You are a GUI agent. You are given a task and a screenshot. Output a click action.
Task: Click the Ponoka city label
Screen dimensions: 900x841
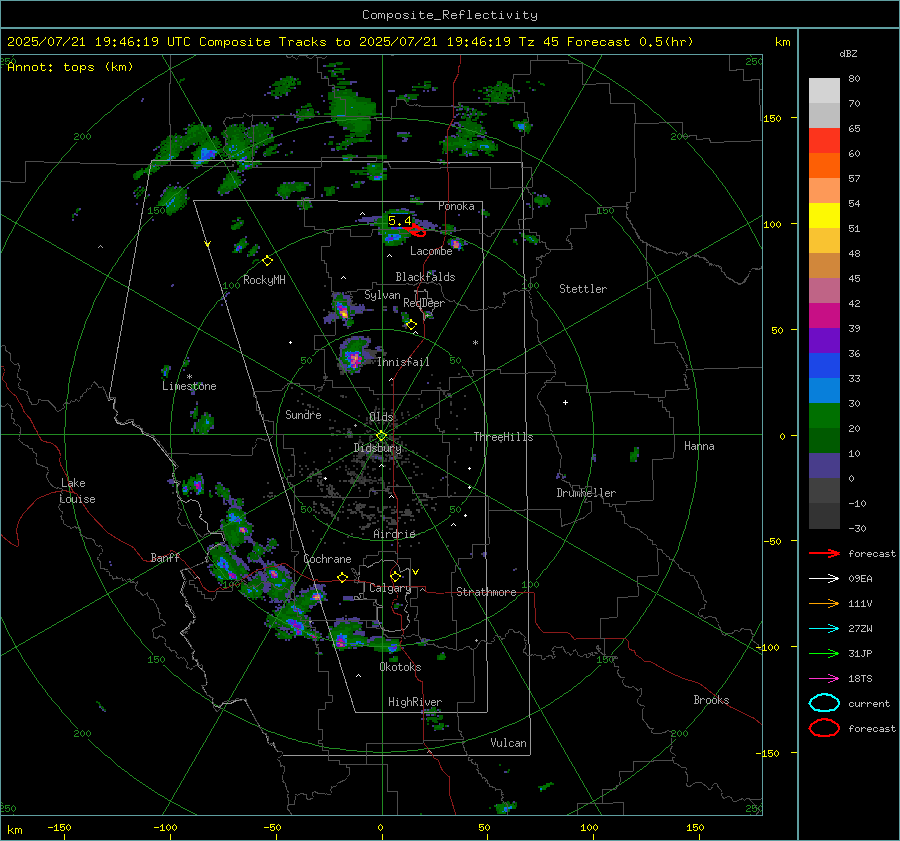(x=456, y=206)
